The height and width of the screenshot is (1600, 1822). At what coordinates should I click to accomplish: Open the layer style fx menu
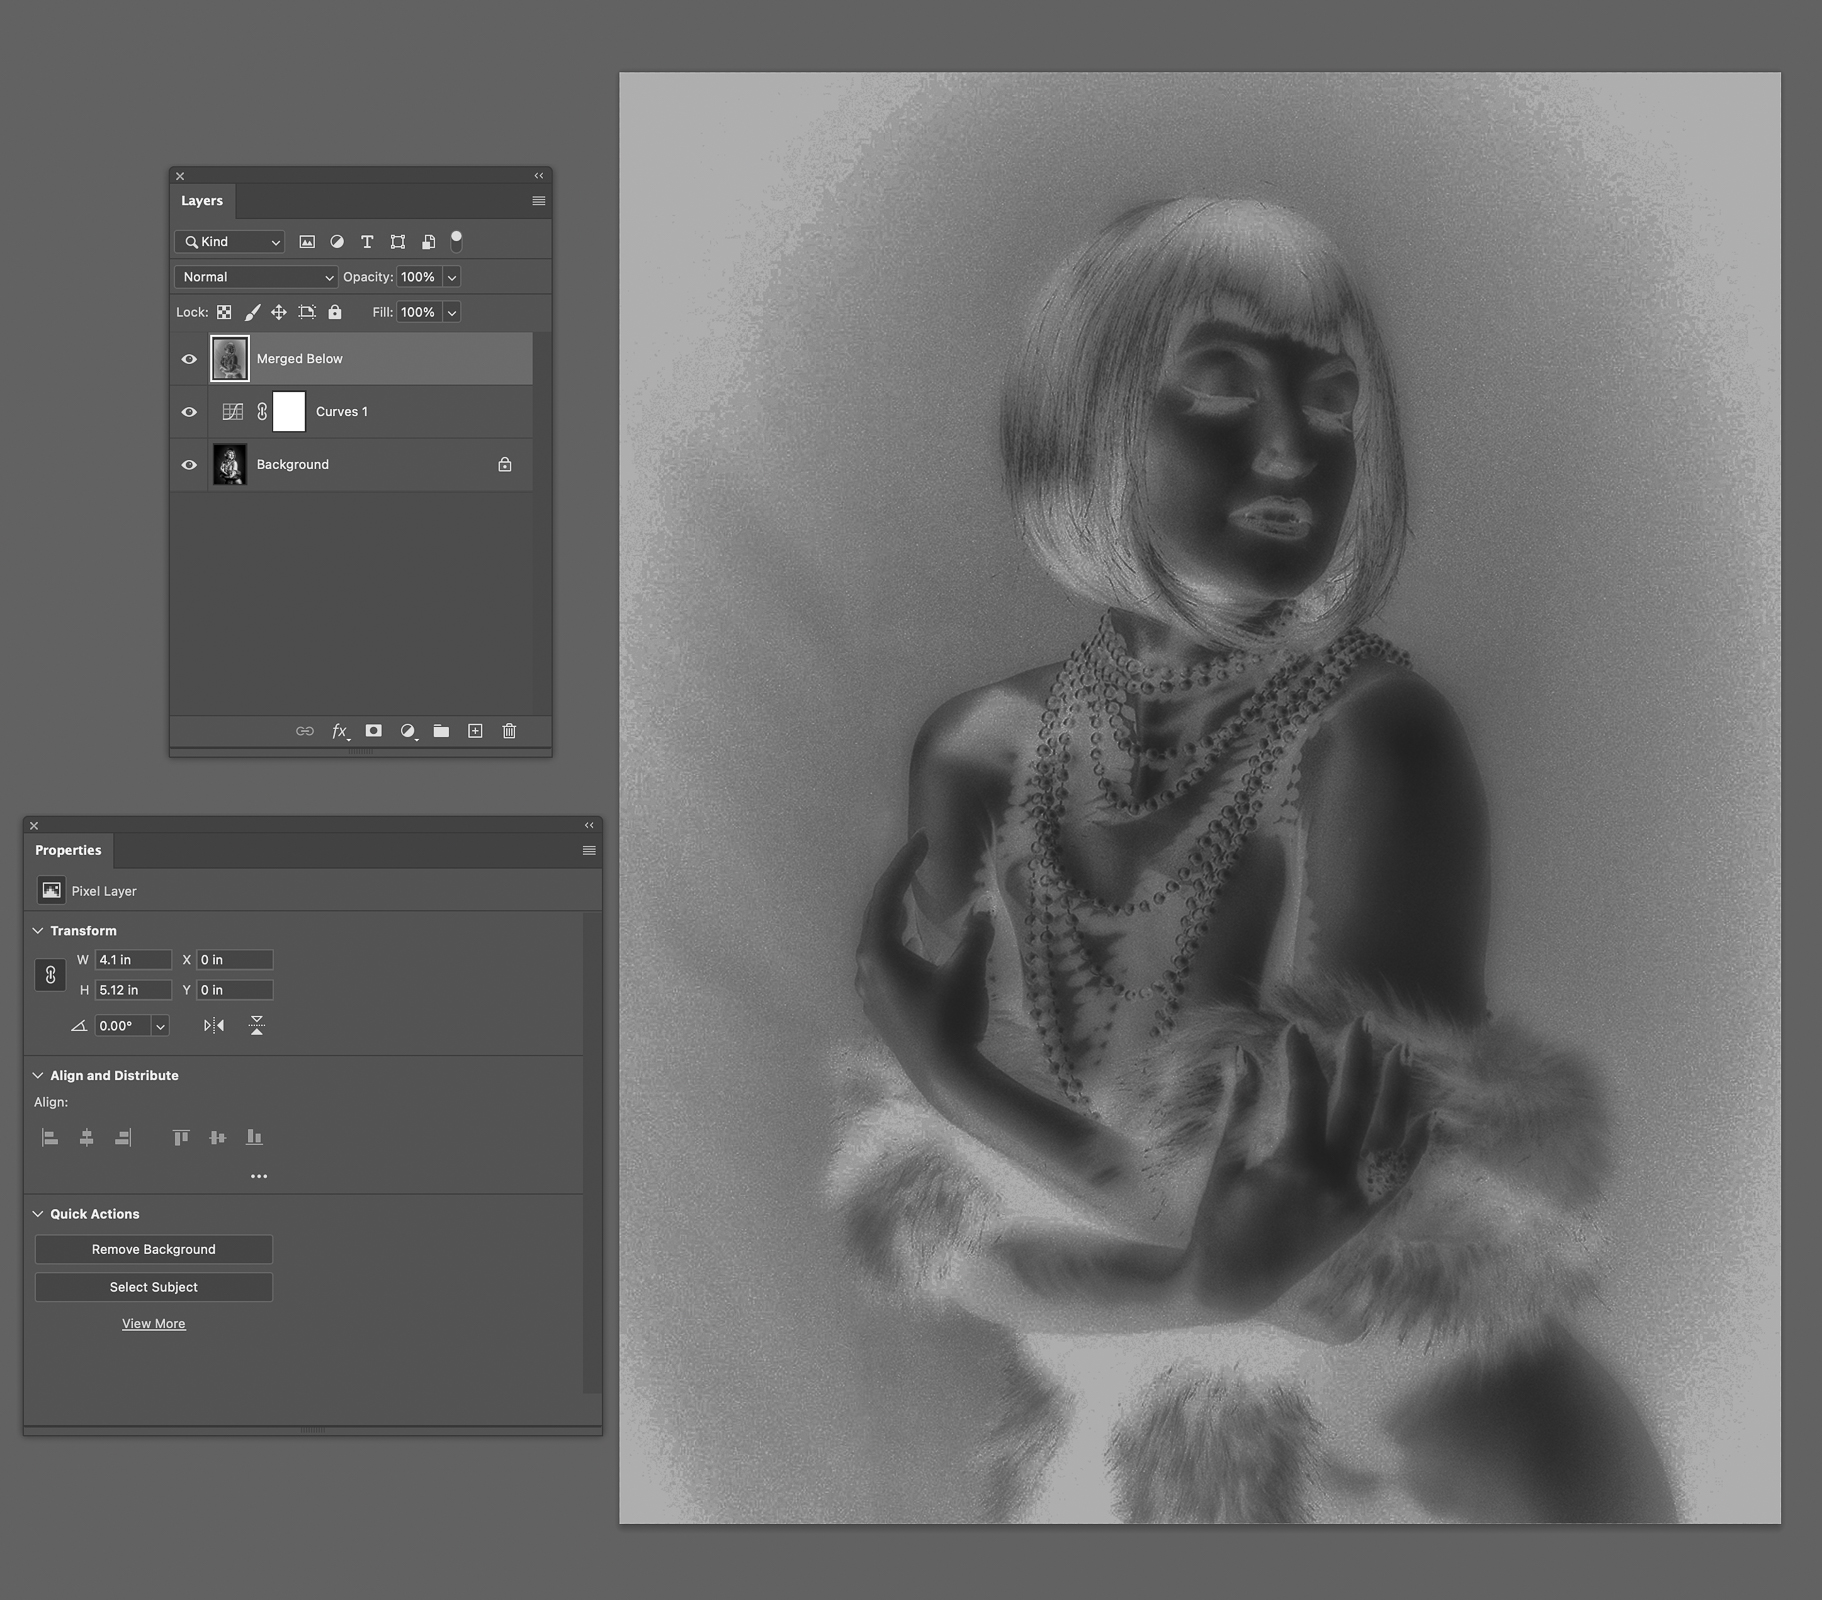click(340, 731)
